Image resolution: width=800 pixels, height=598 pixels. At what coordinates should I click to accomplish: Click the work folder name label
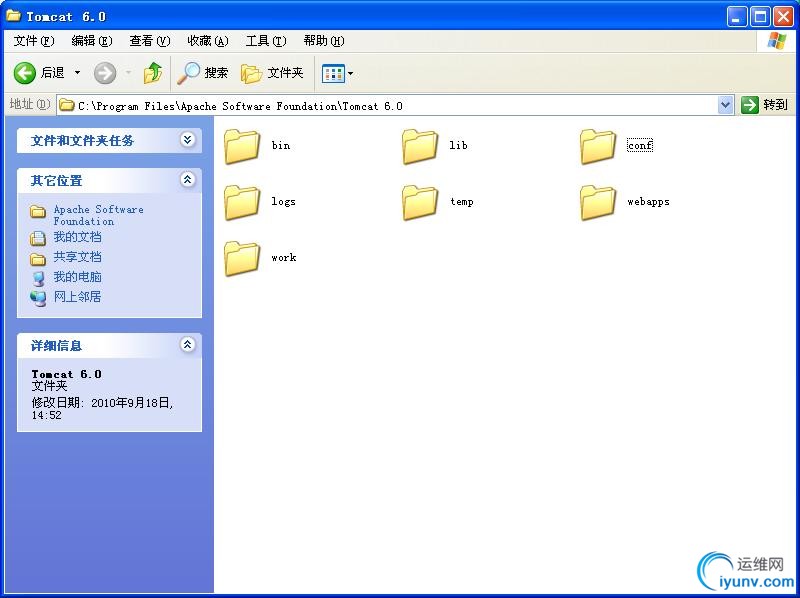[x=284, y=258]
